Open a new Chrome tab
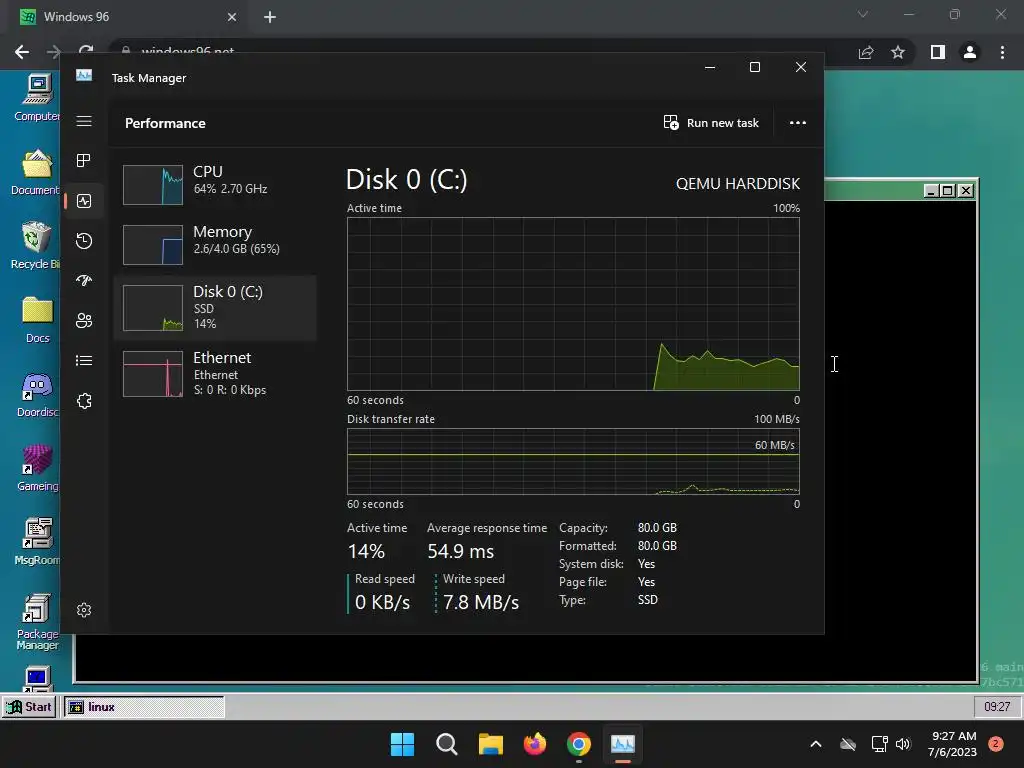This screenshot has width=1024, height=768. coord(270,17)
